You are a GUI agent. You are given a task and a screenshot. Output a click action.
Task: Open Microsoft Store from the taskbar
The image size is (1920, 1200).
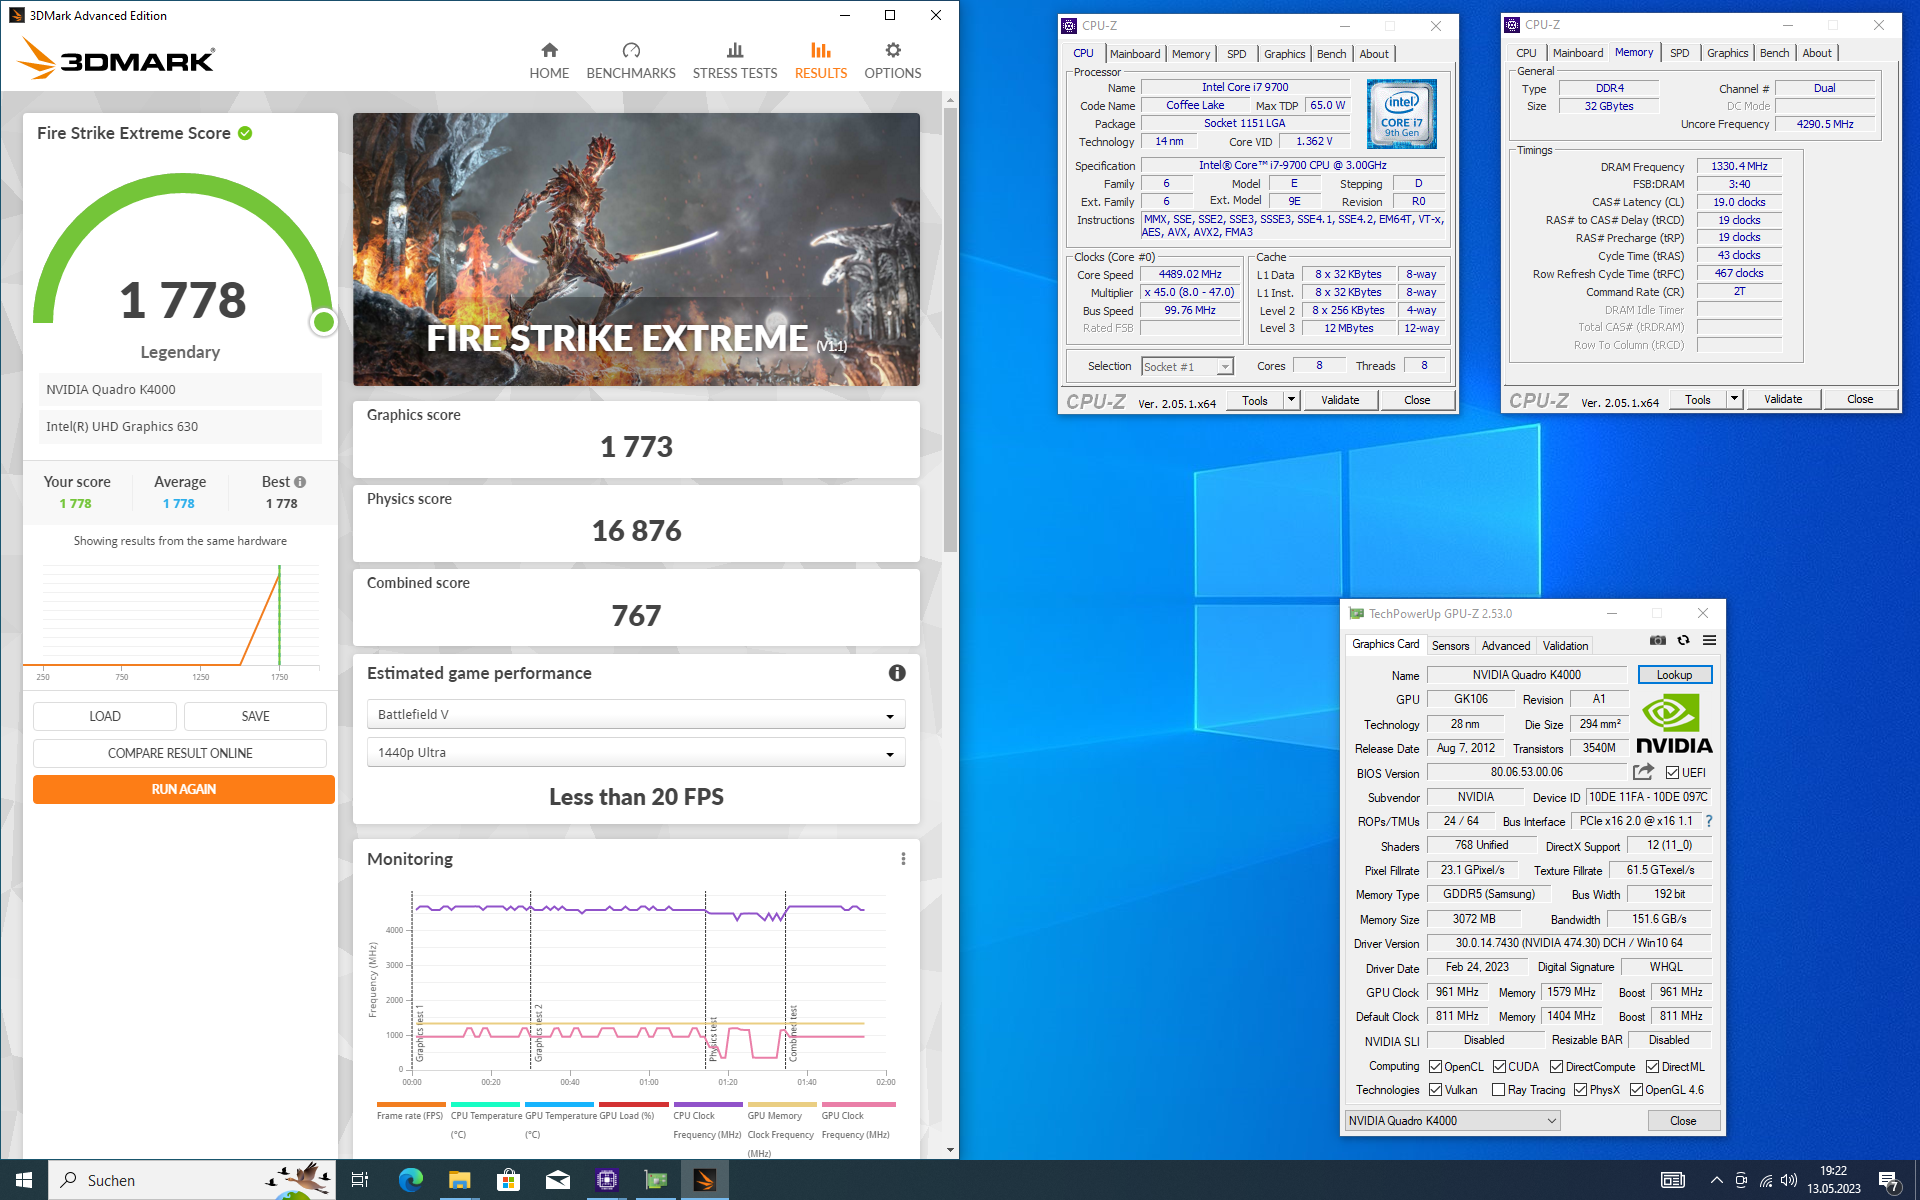[x=508, y=1180]
